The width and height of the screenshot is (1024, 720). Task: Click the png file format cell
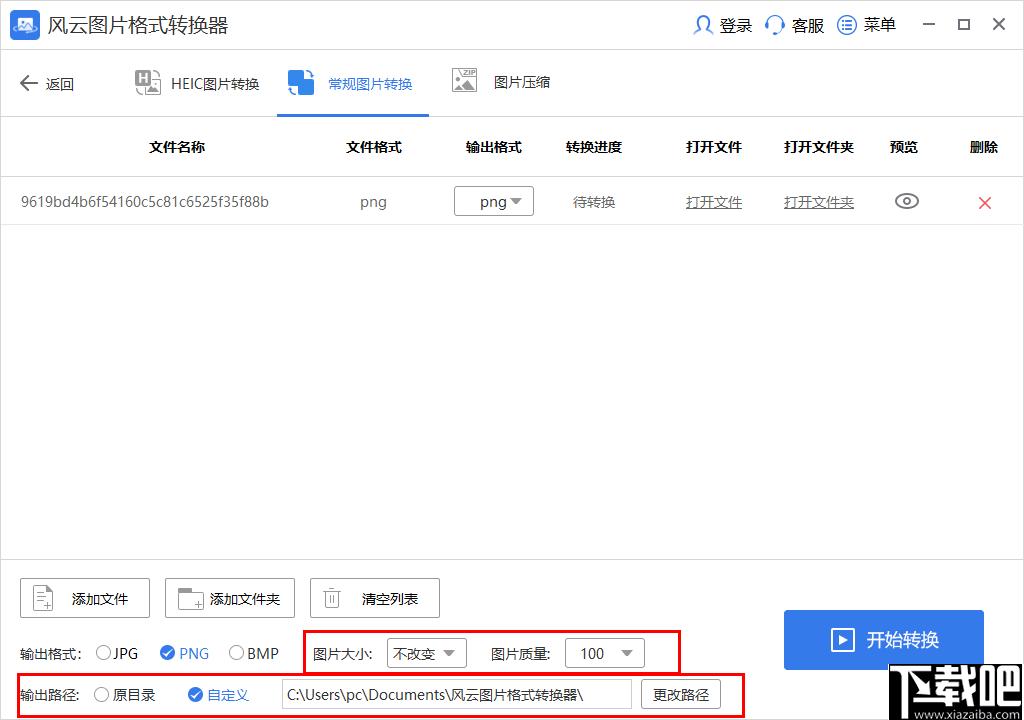(x=374, y=202)
